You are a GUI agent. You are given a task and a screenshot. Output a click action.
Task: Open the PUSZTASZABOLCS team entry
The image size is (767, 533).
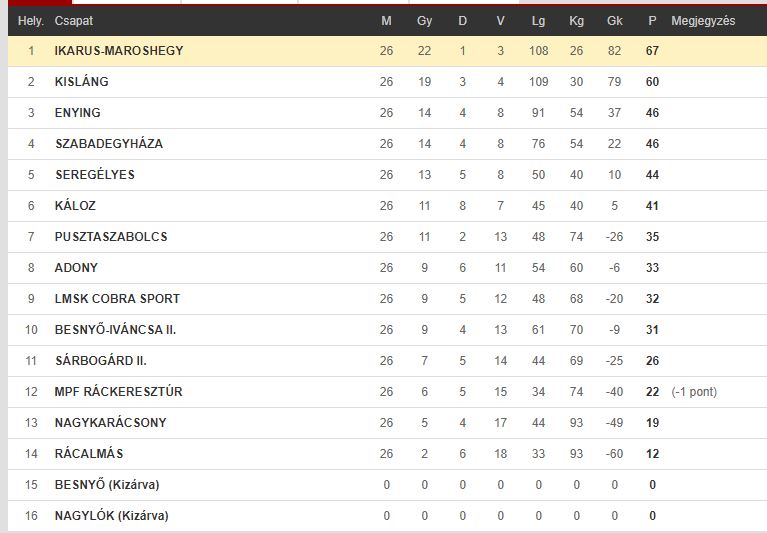(x=111, y=237)
